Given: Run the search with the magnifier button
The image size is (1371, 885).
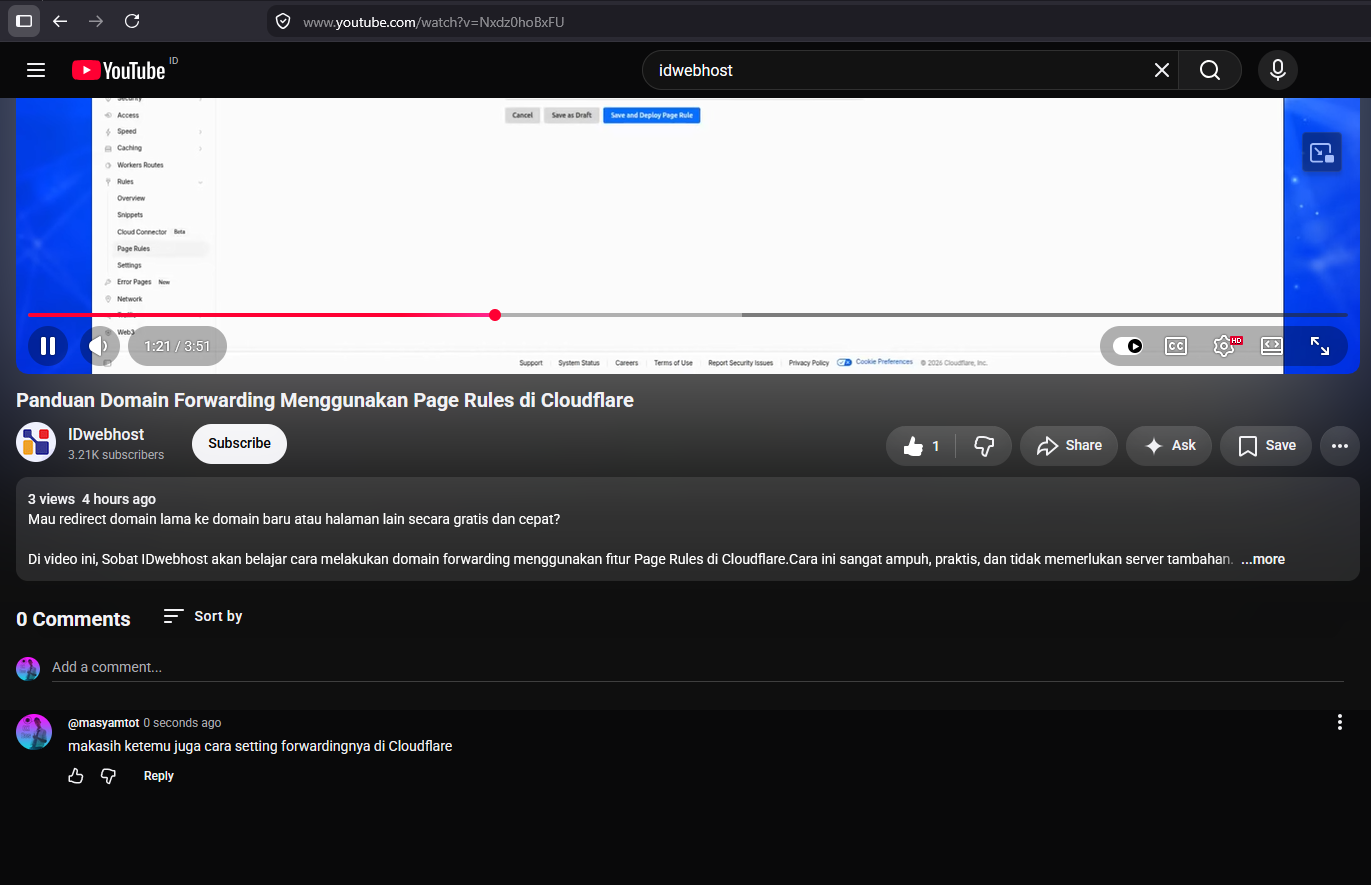Looking at the screenshot, I should tap(1210, 70).
